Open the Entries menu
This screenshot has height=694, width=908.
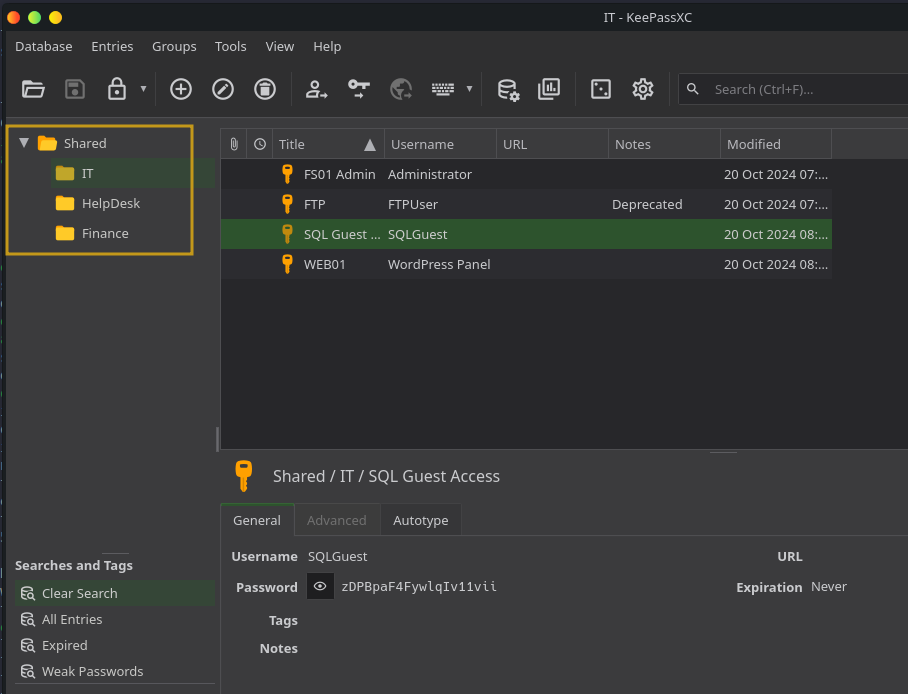tap(112, 46)
